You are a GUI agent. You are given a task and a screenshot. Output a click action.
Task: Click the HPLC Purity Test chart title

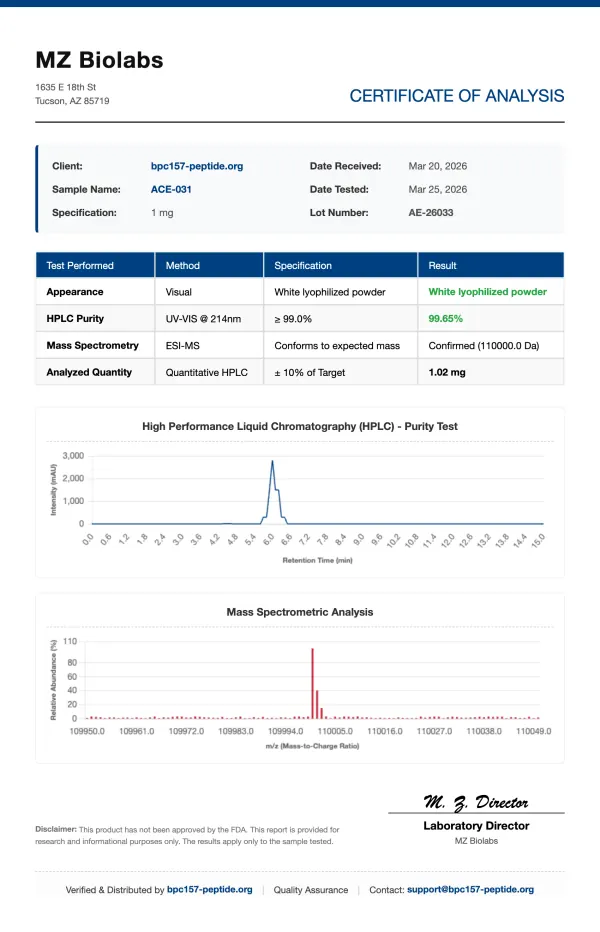pyautogui.click(x=300, y=426)
